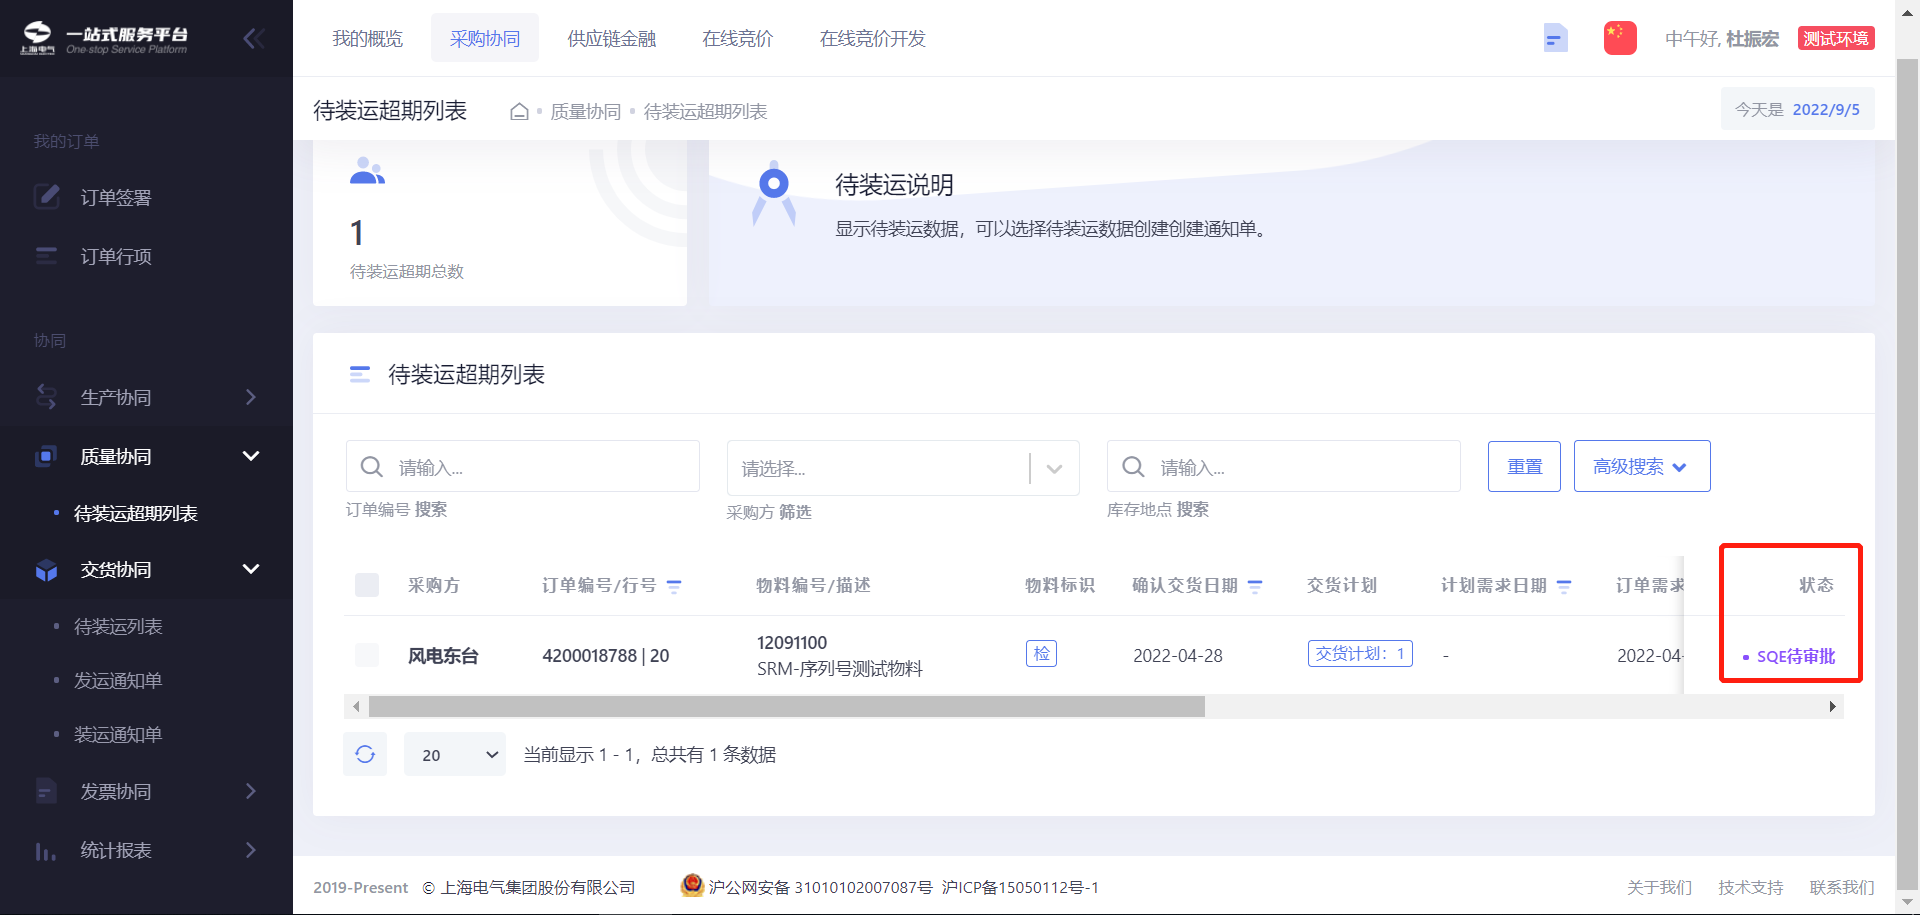Toggle the select-all checkbox in table header
1920x915 pixels.
(367, 585)
